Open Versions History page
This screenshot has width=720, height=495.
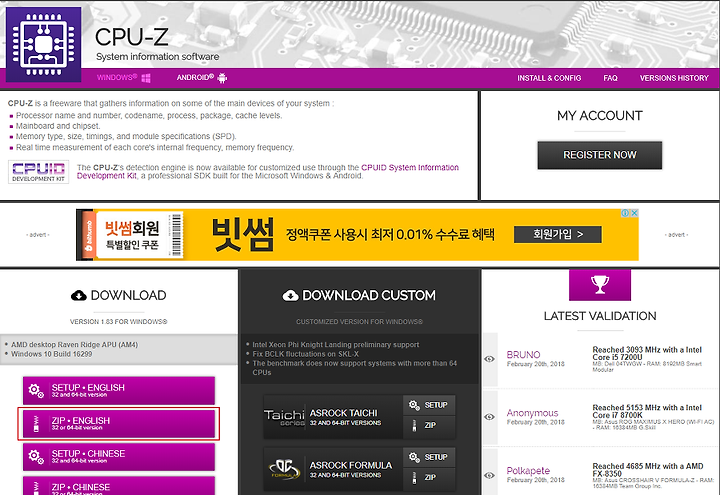[x=674, y=78]
